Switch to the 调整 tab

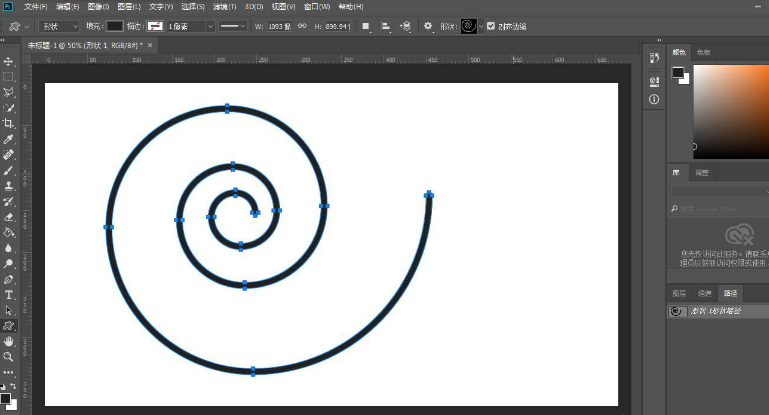(702, 173)
